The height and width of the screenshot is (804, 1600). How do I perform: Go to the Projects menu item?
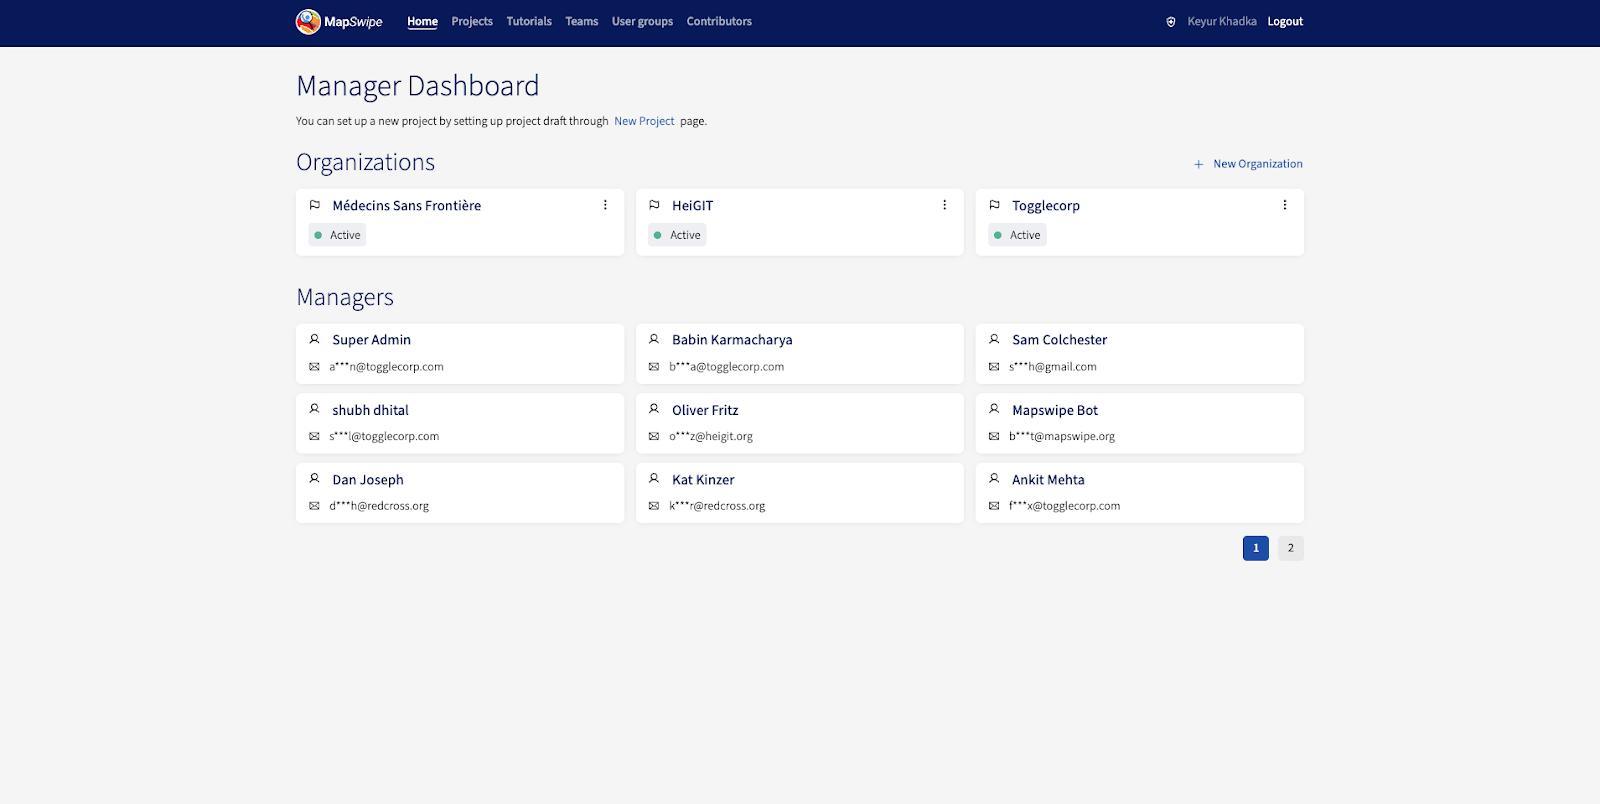[x=472, y=21]
